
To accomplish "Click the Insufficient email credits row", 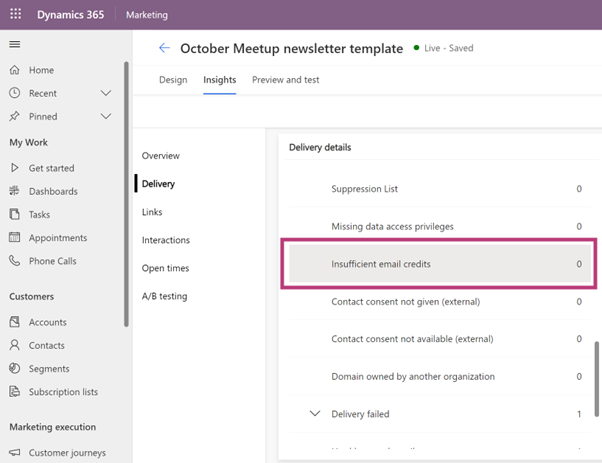I will pos(440,264).
